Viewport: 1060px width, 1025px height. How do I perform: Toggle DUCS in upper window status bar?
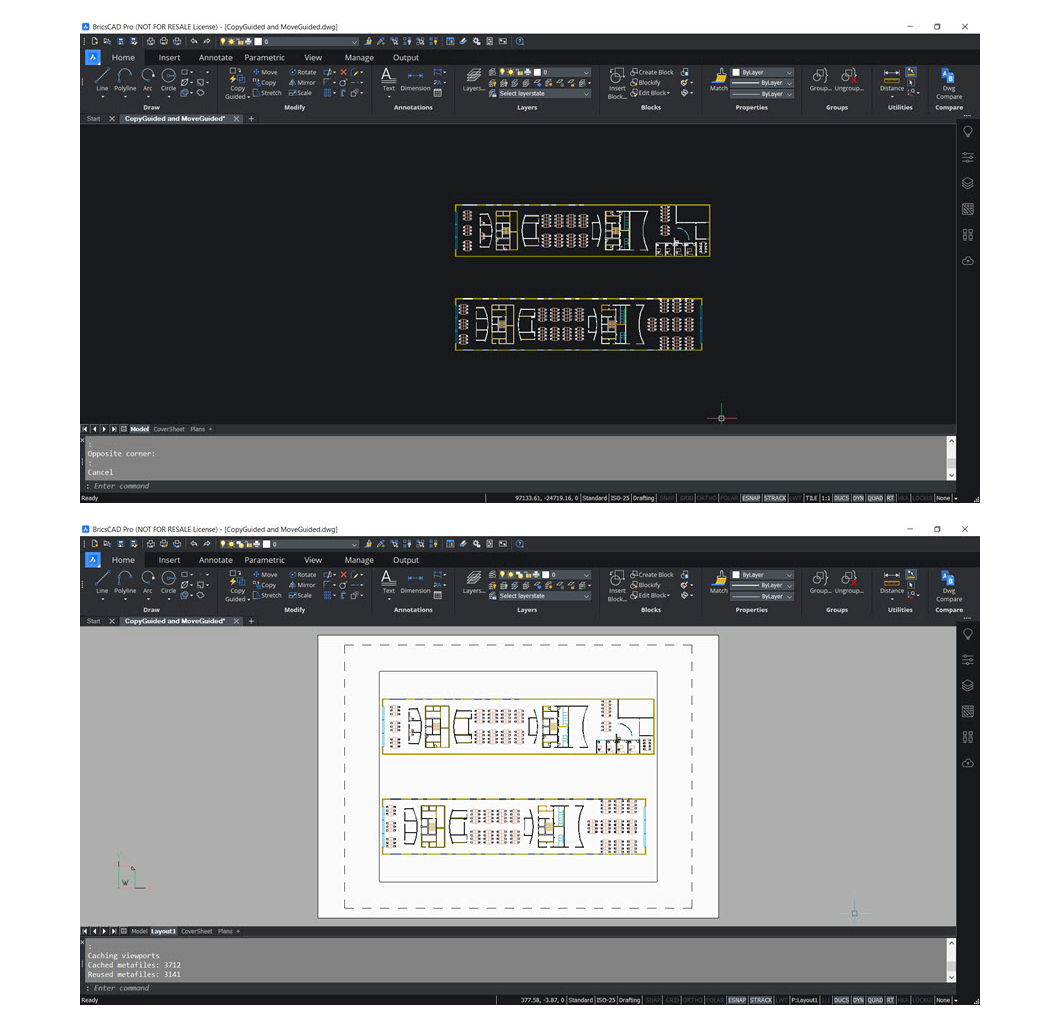(842, 498)
